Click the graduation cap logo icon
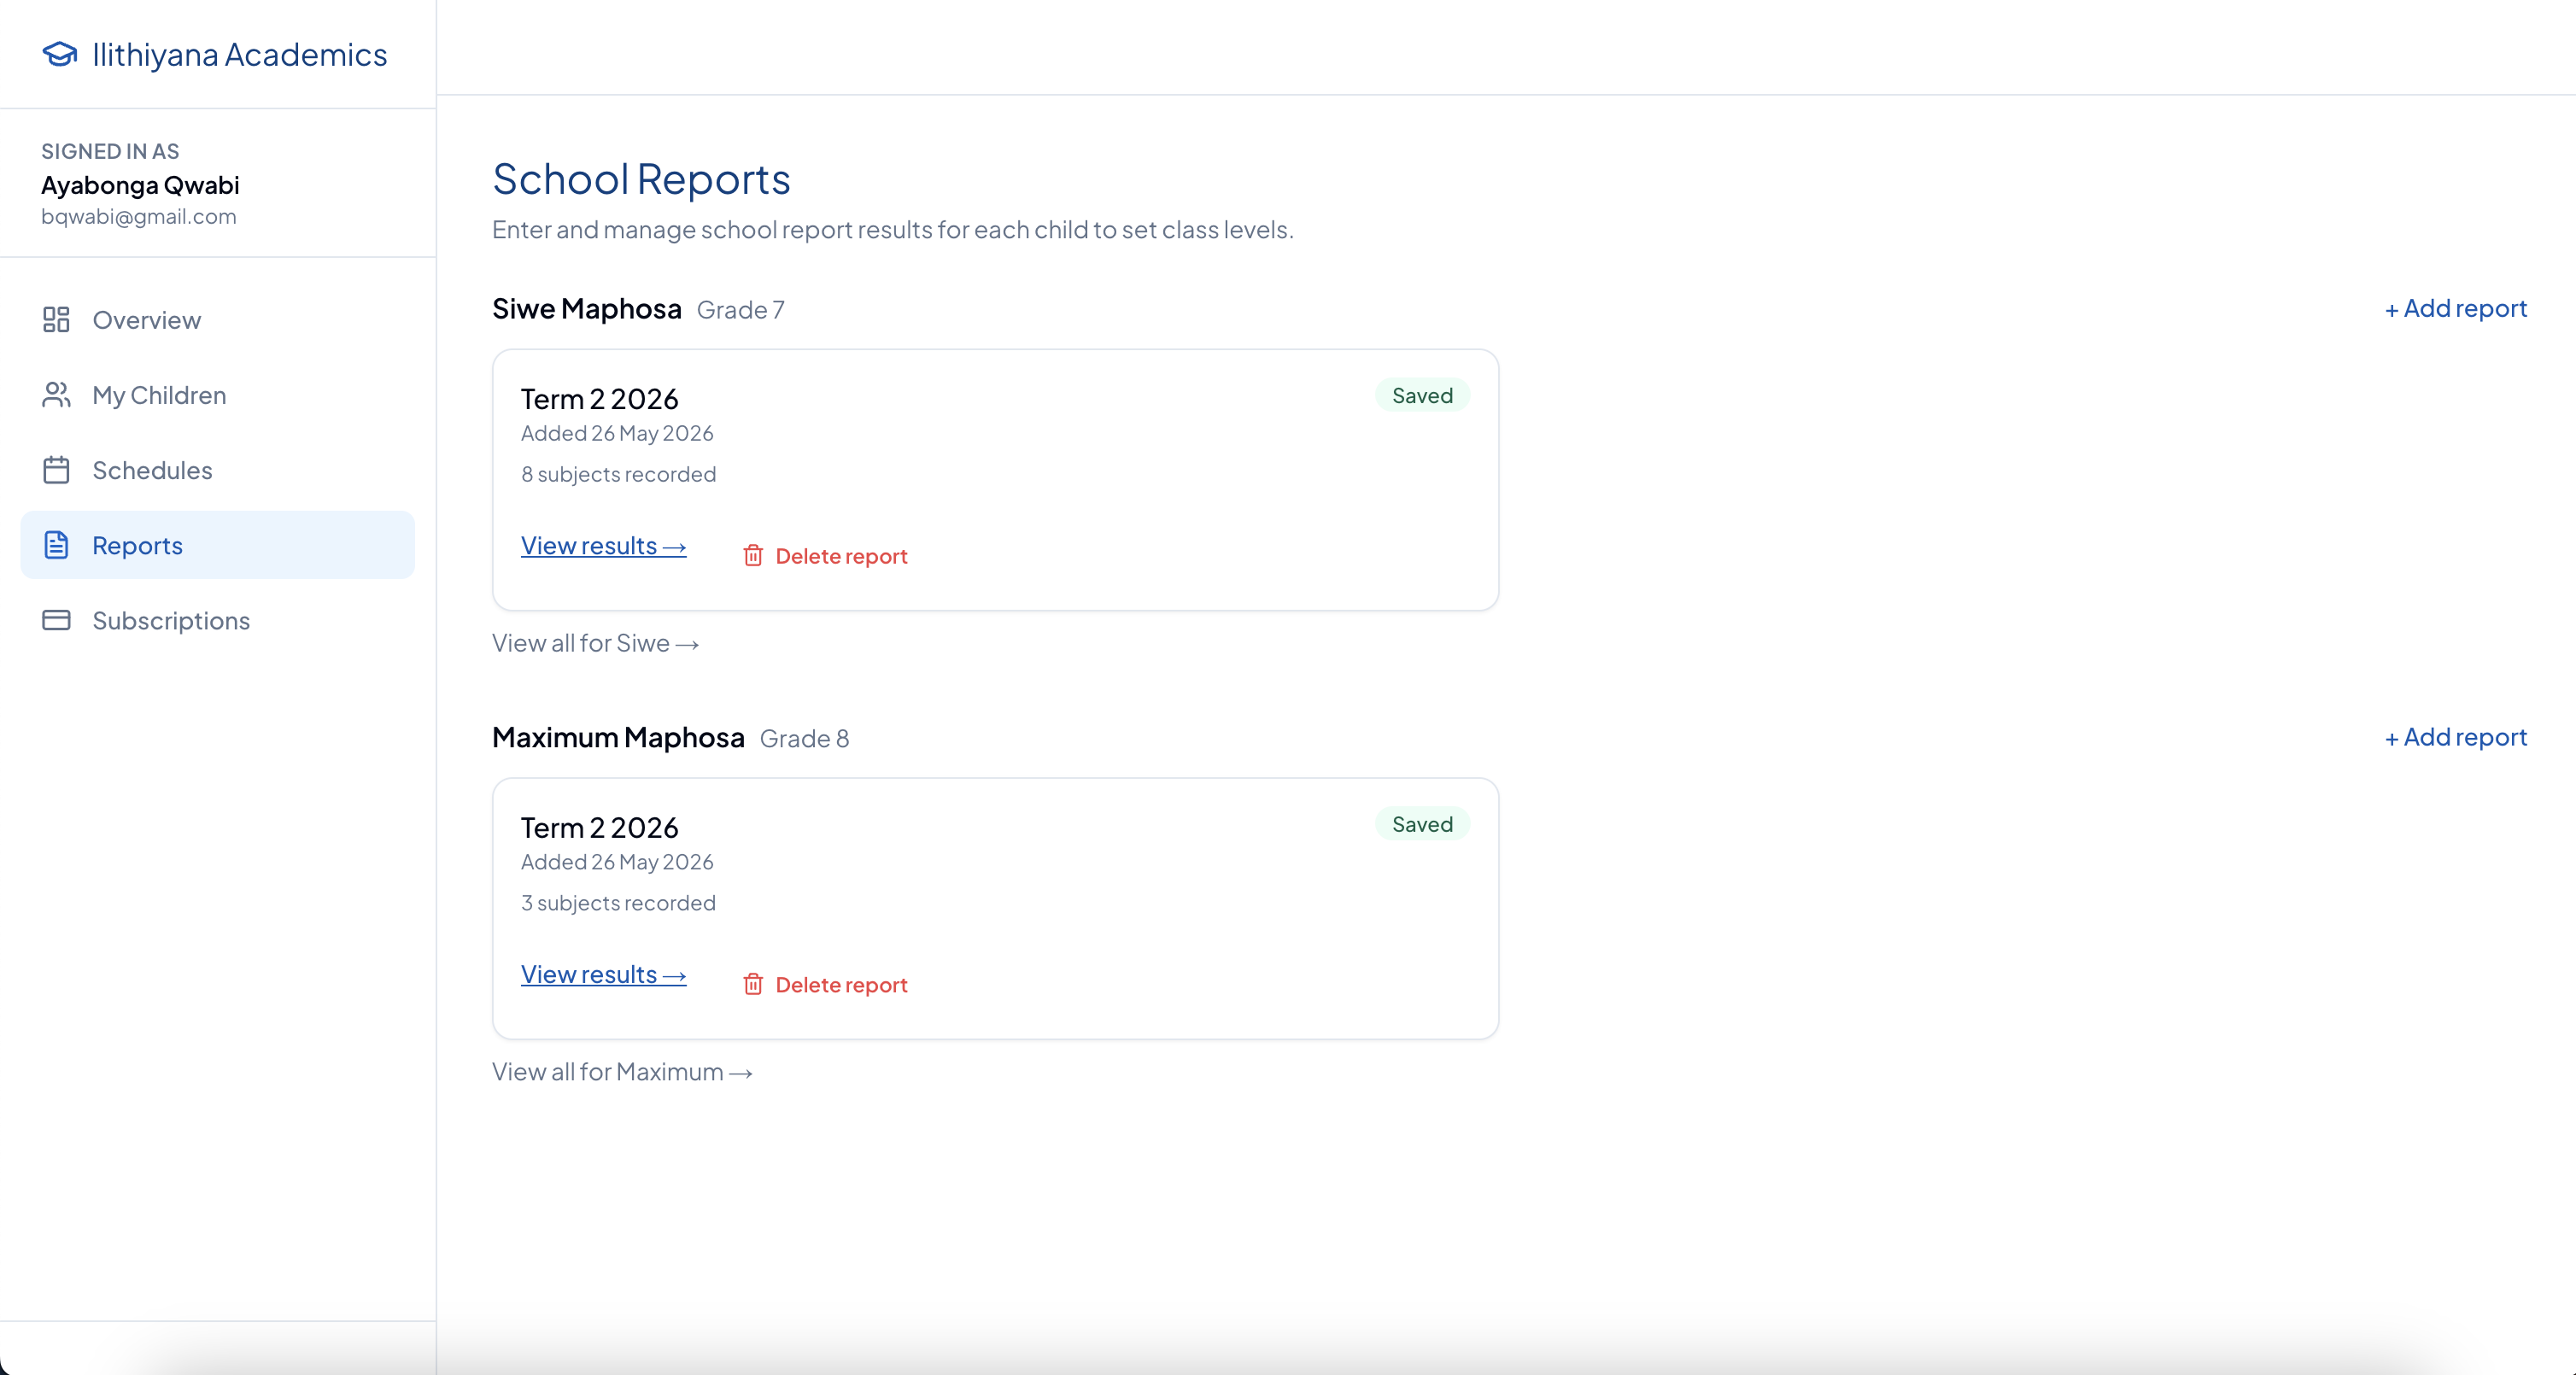 (x=60, y=54)
